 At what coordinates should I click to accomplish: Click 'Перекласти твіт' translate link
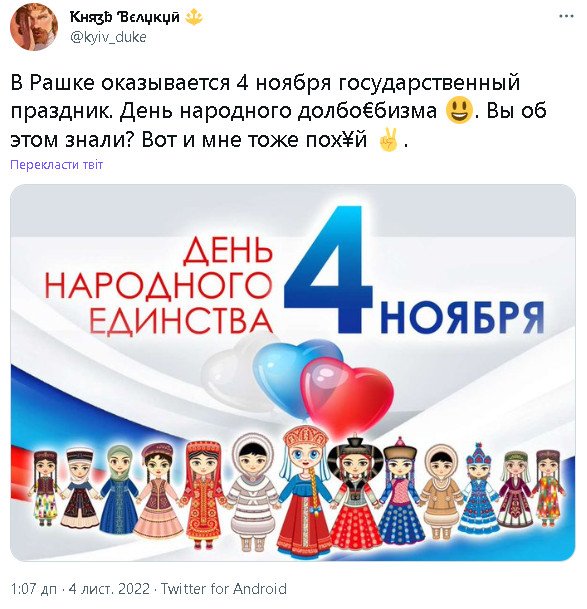click(56, 165)
